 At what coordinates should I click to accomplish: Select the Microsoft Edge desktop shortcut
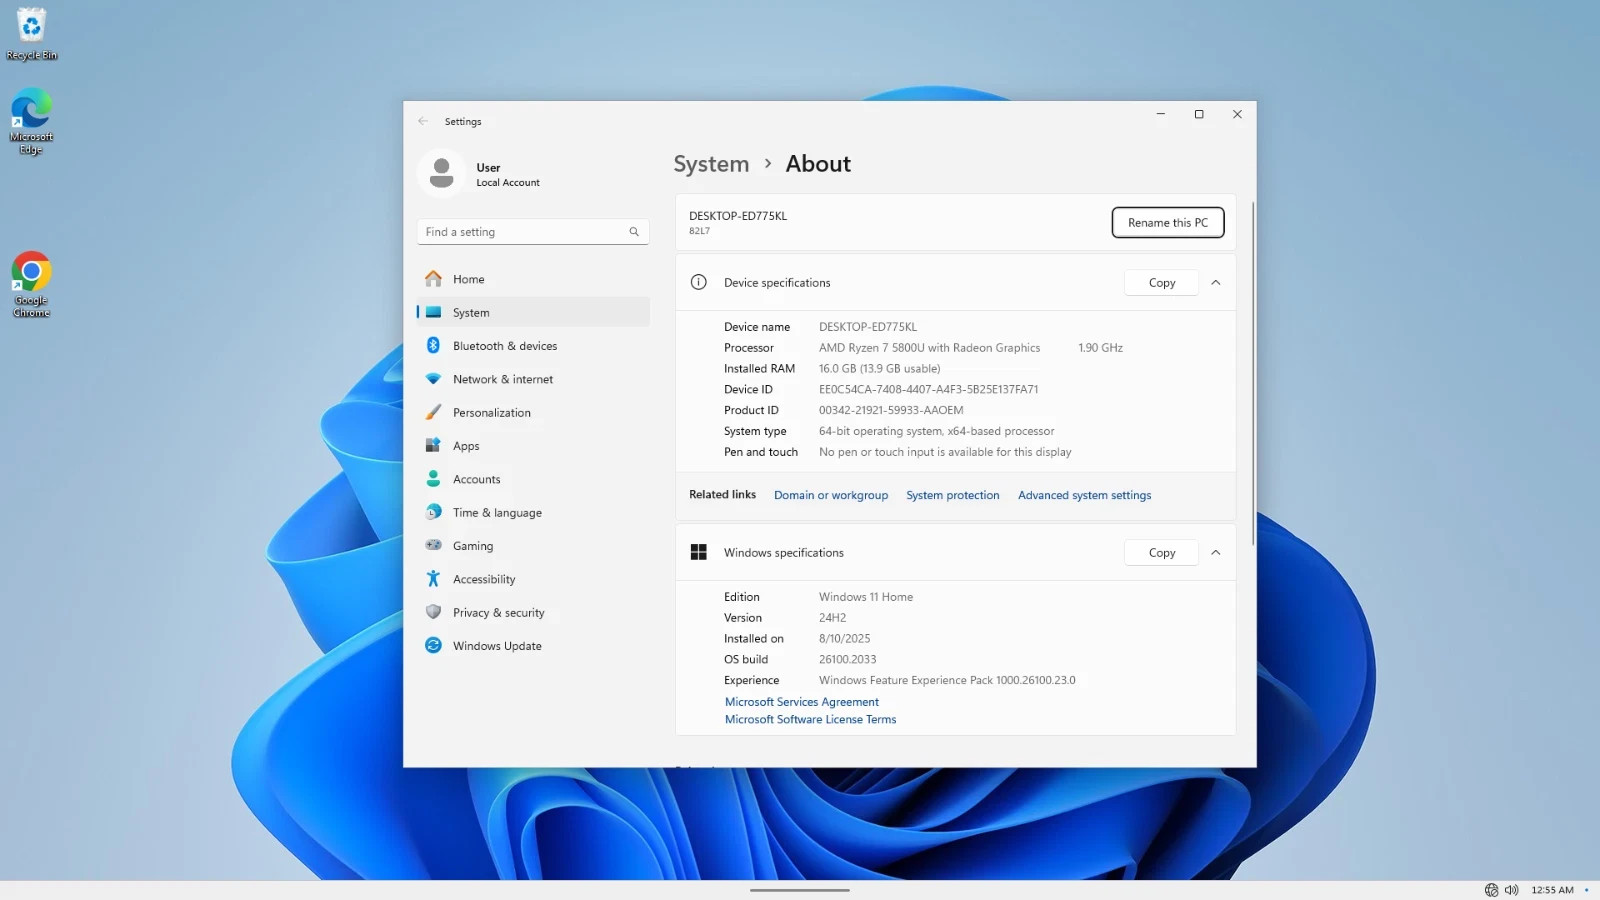pyautogui.click(x=32, y=121)
